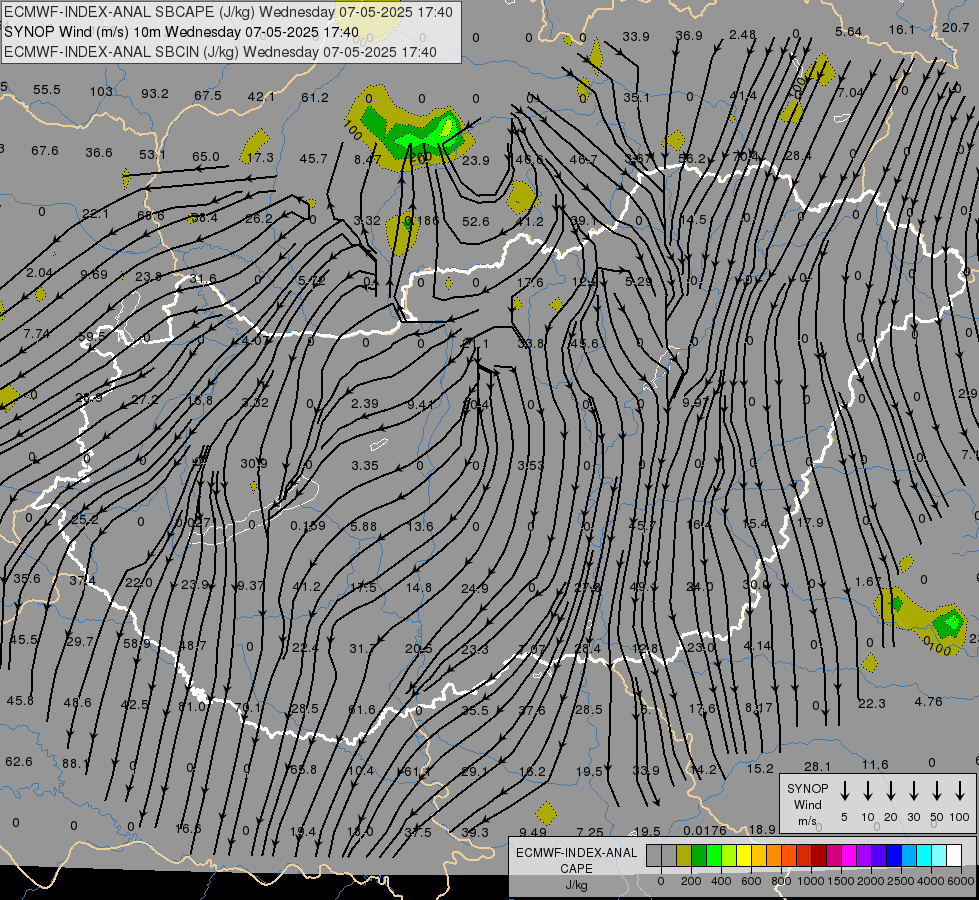Select the magenta swatch in CAPE legend

click(x=849, y=856)
